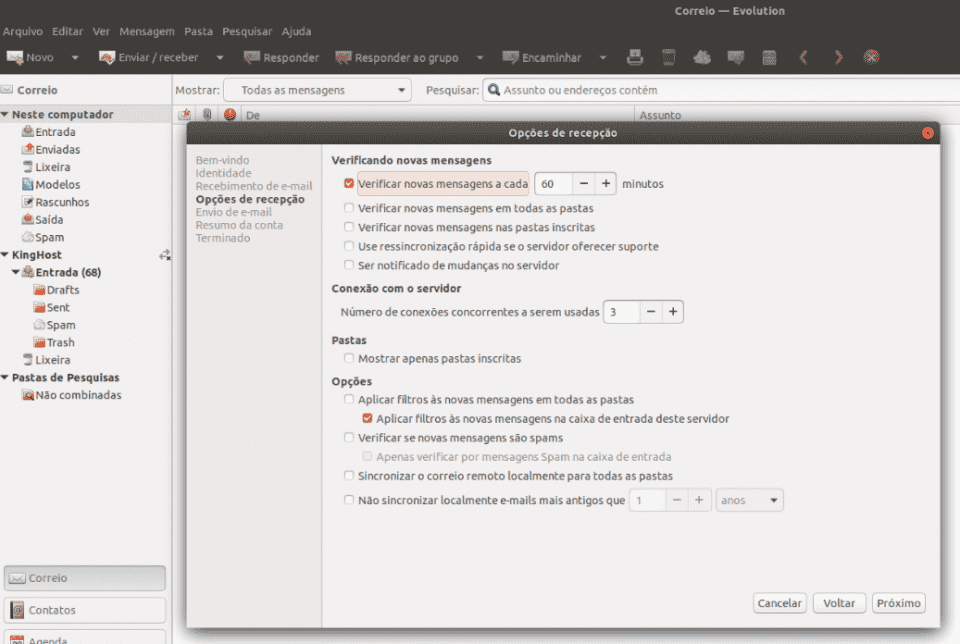Check 'Verificar se novas mensagens são spams'
The width and height of the screenshot is (960, 644).
[x=349, y=438]
